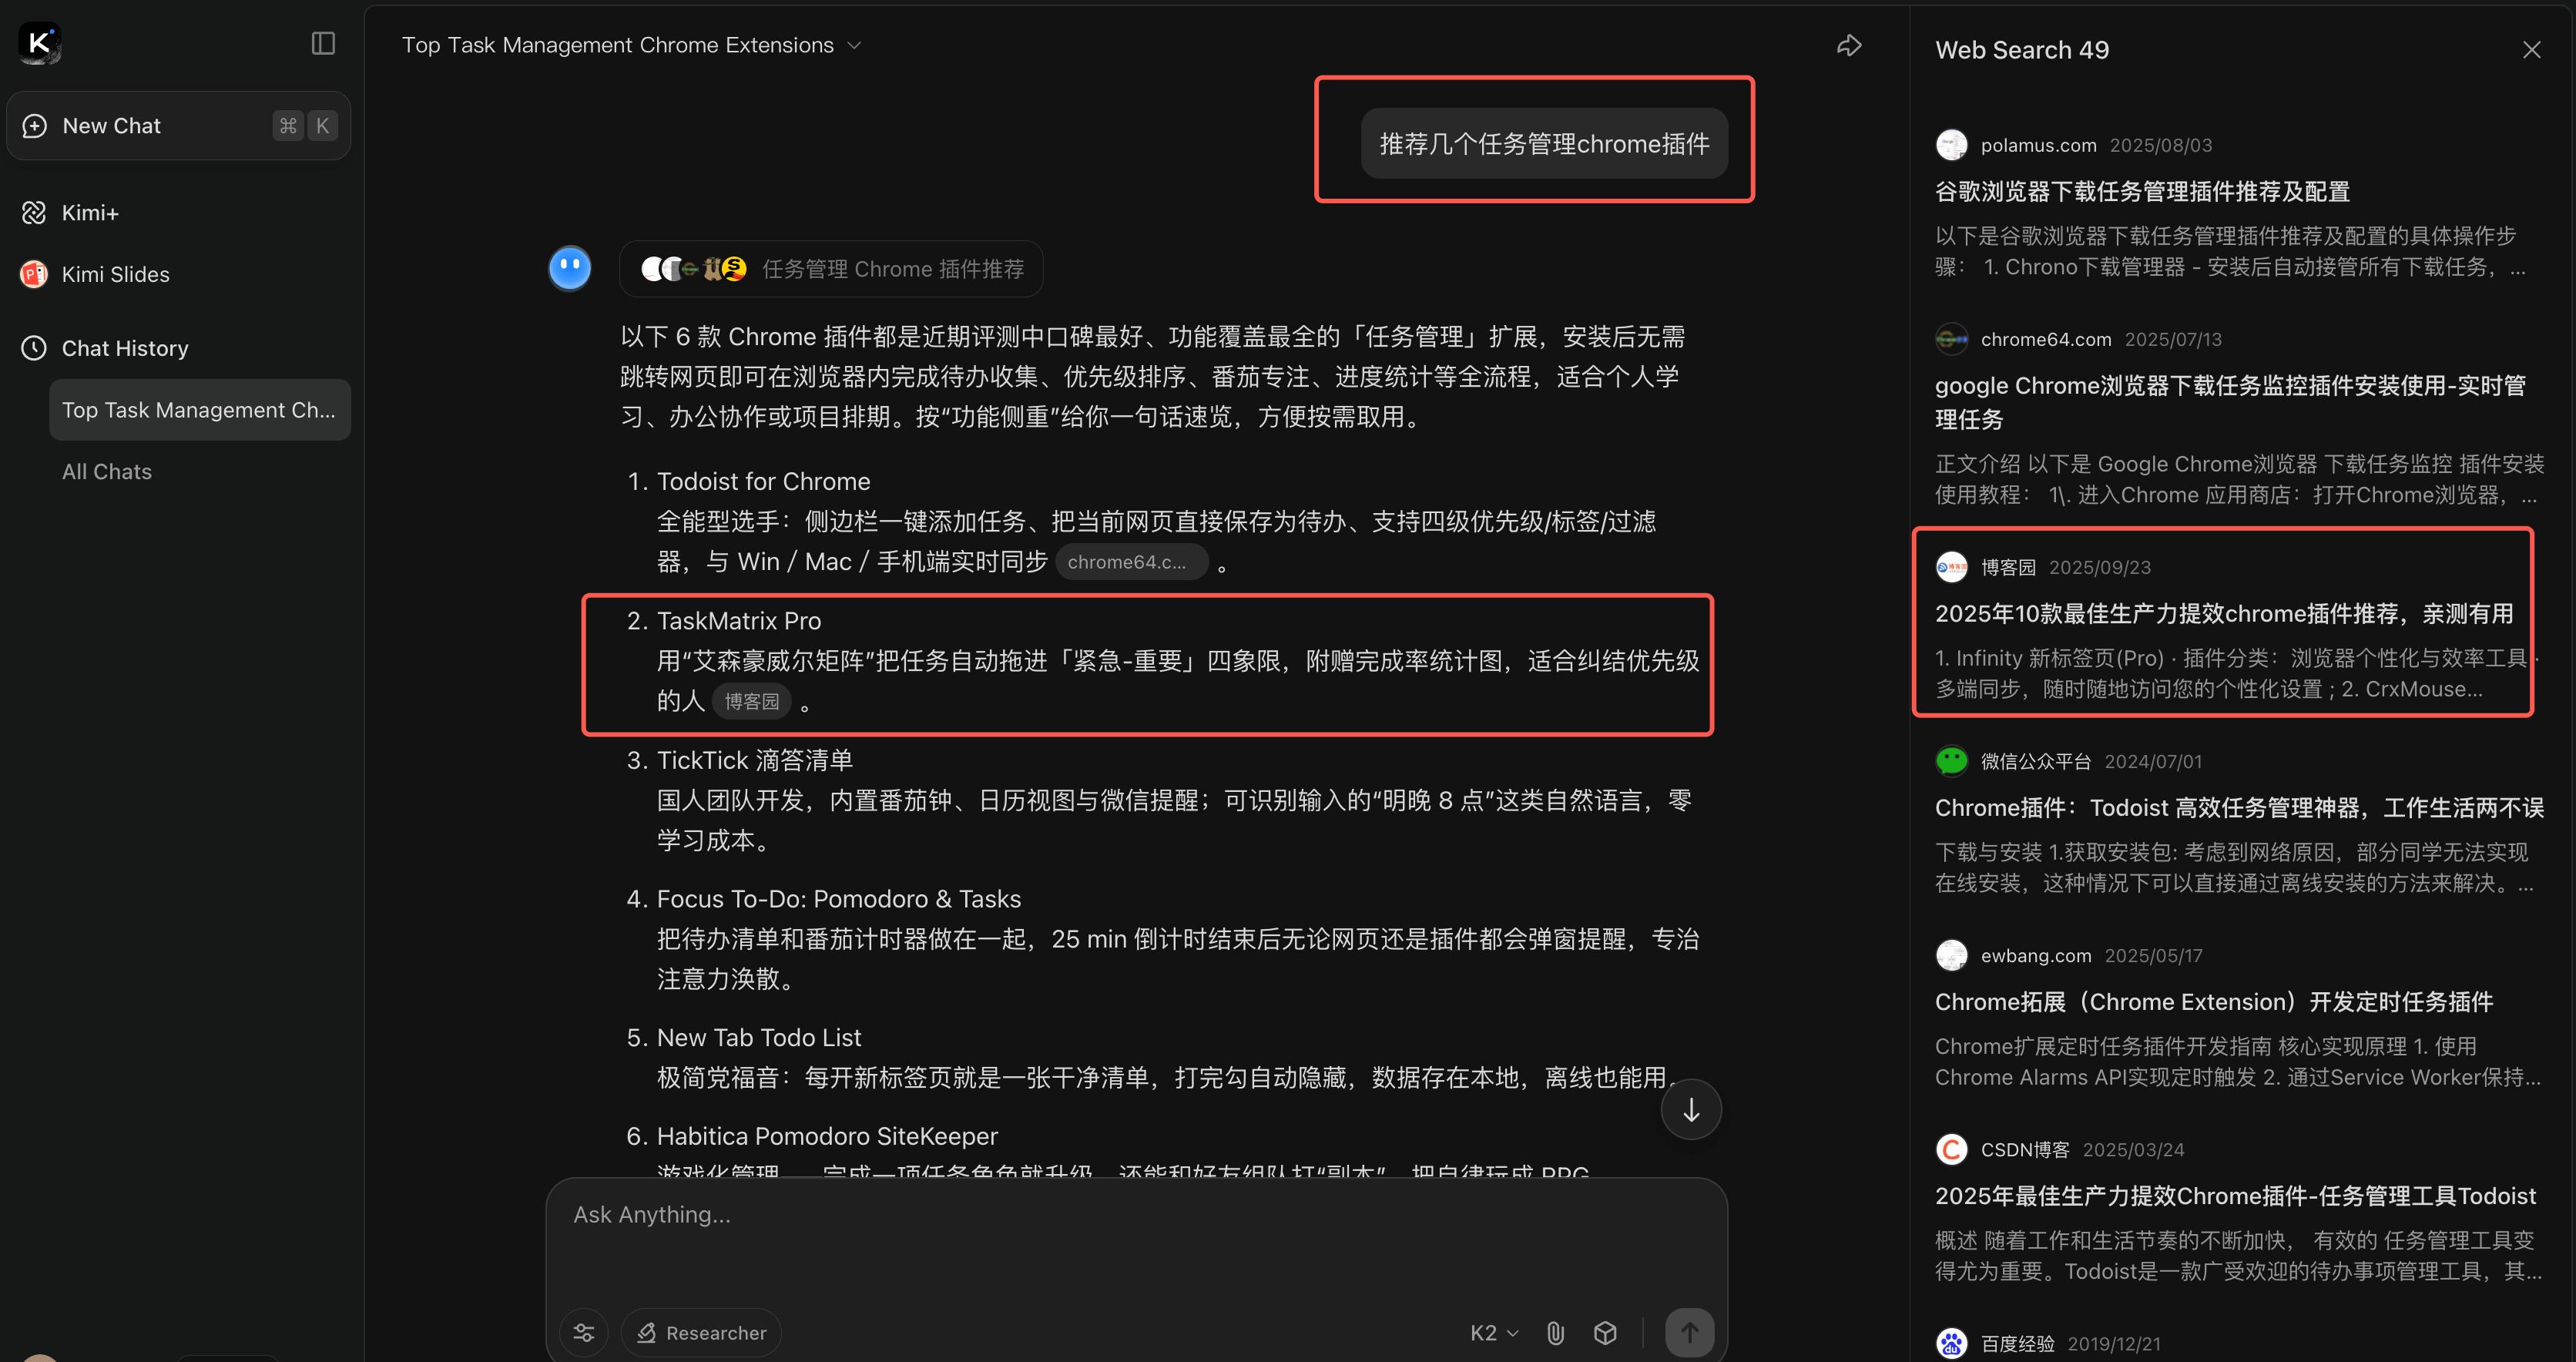Click the share arrow icon

(x=1849, y=46)
